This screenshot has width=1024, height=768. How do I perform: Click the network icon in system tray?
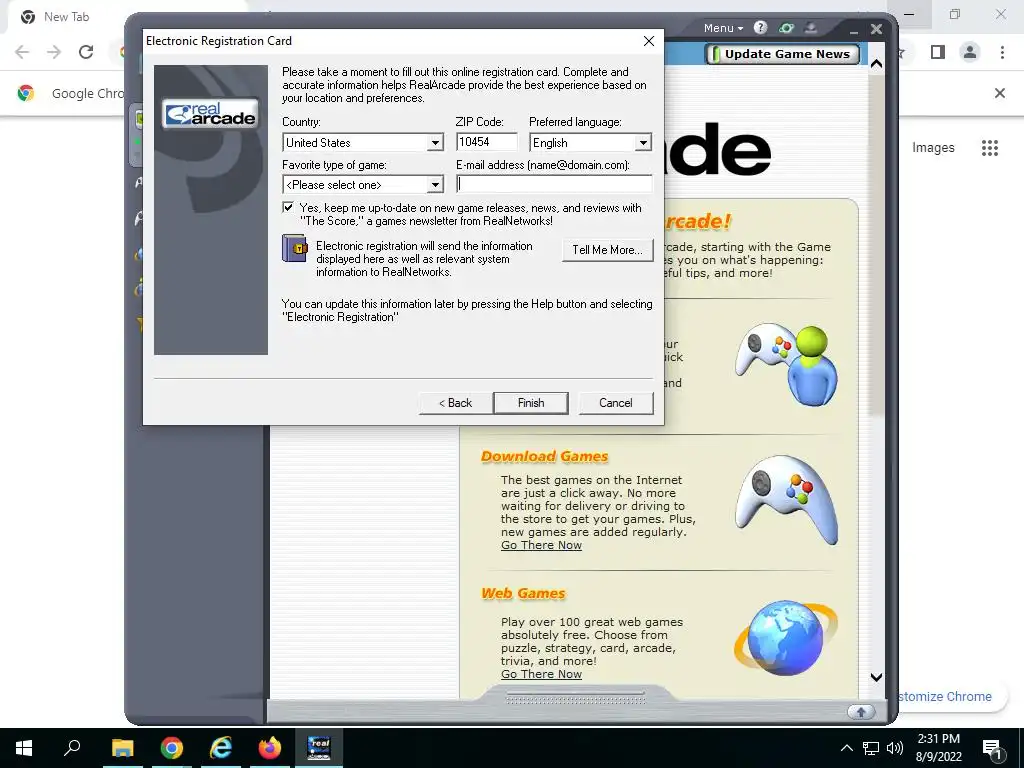871,748
